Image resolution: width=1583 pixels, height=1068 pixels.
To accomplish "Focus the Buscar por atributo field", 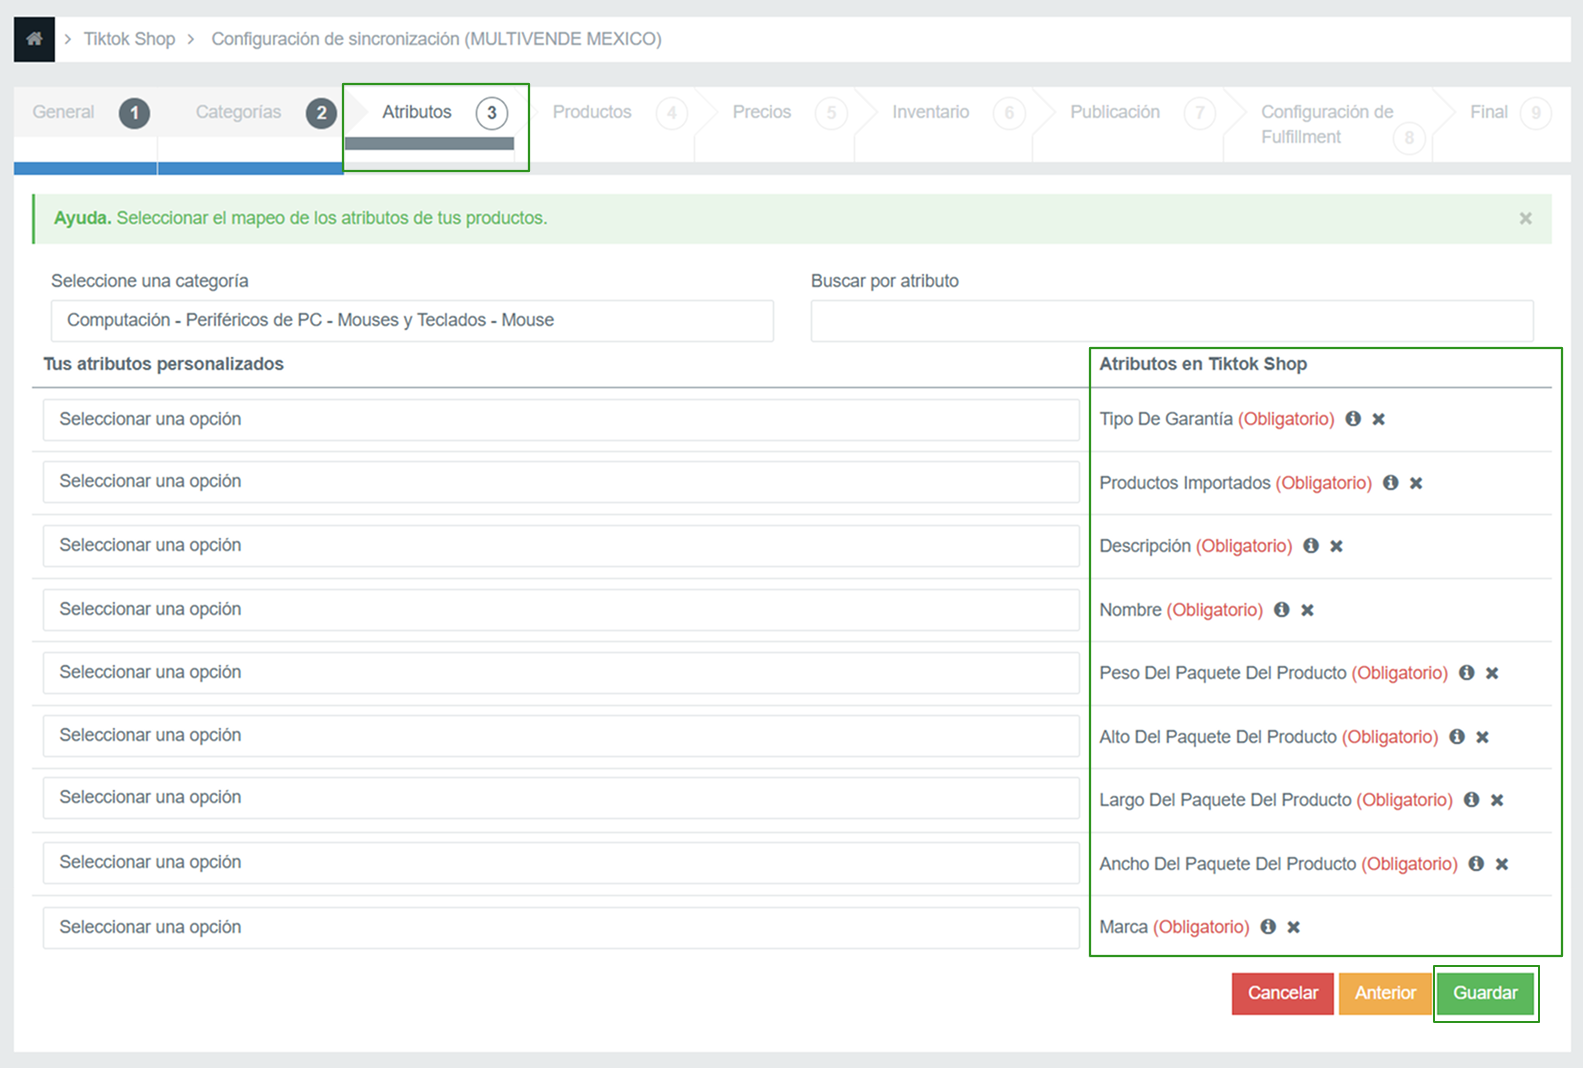I will coord(1171,321).
